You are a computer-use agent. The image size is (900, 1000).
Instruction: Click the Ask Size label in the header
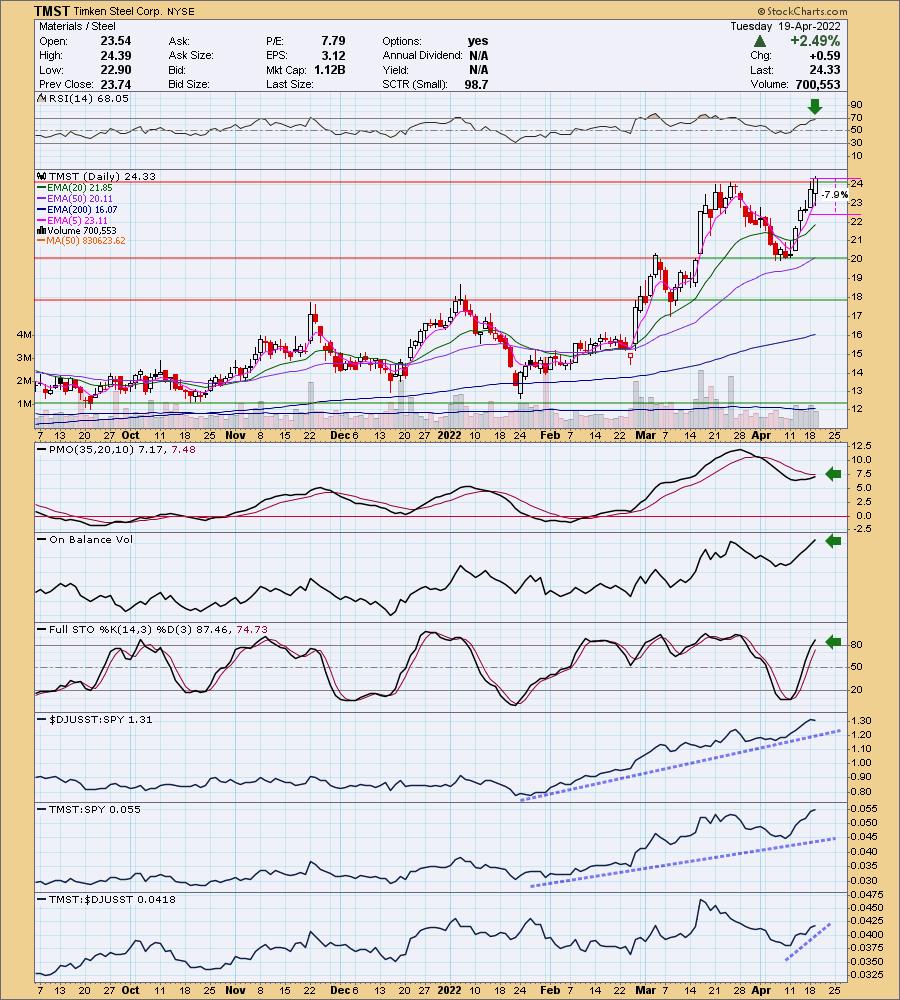[x=191, y=55]
